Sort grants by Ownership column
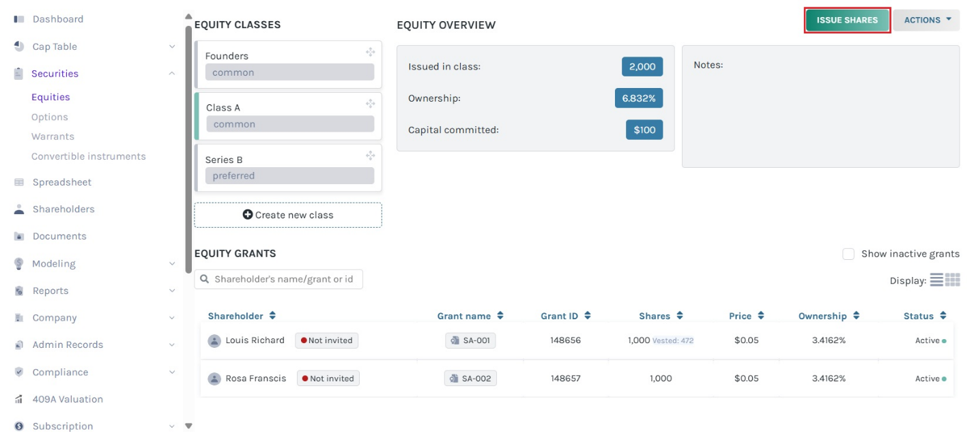Screen dimensions: 974x440 click(x=828, y=316)
